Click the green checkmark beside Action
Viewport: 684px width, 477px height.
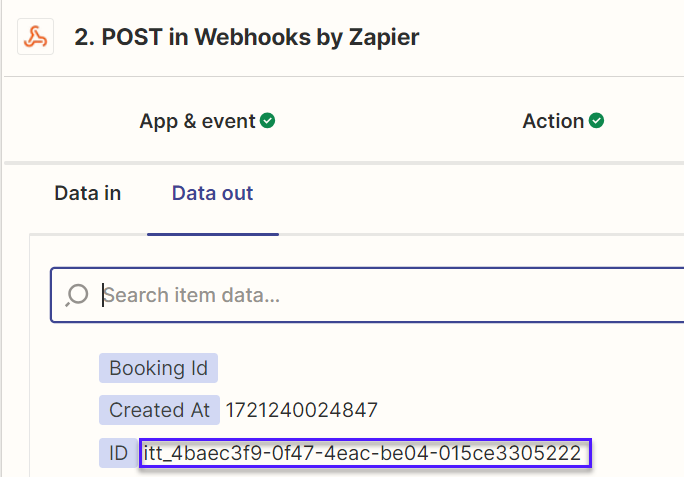point(596,120)
